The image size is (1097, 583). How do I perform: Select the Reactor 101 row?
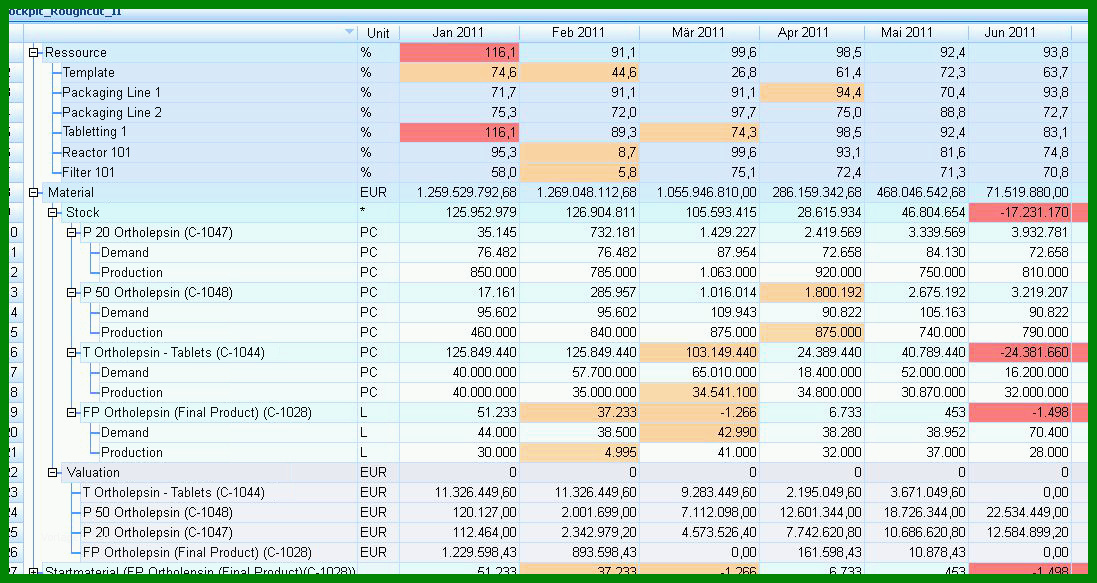[96, 153]
